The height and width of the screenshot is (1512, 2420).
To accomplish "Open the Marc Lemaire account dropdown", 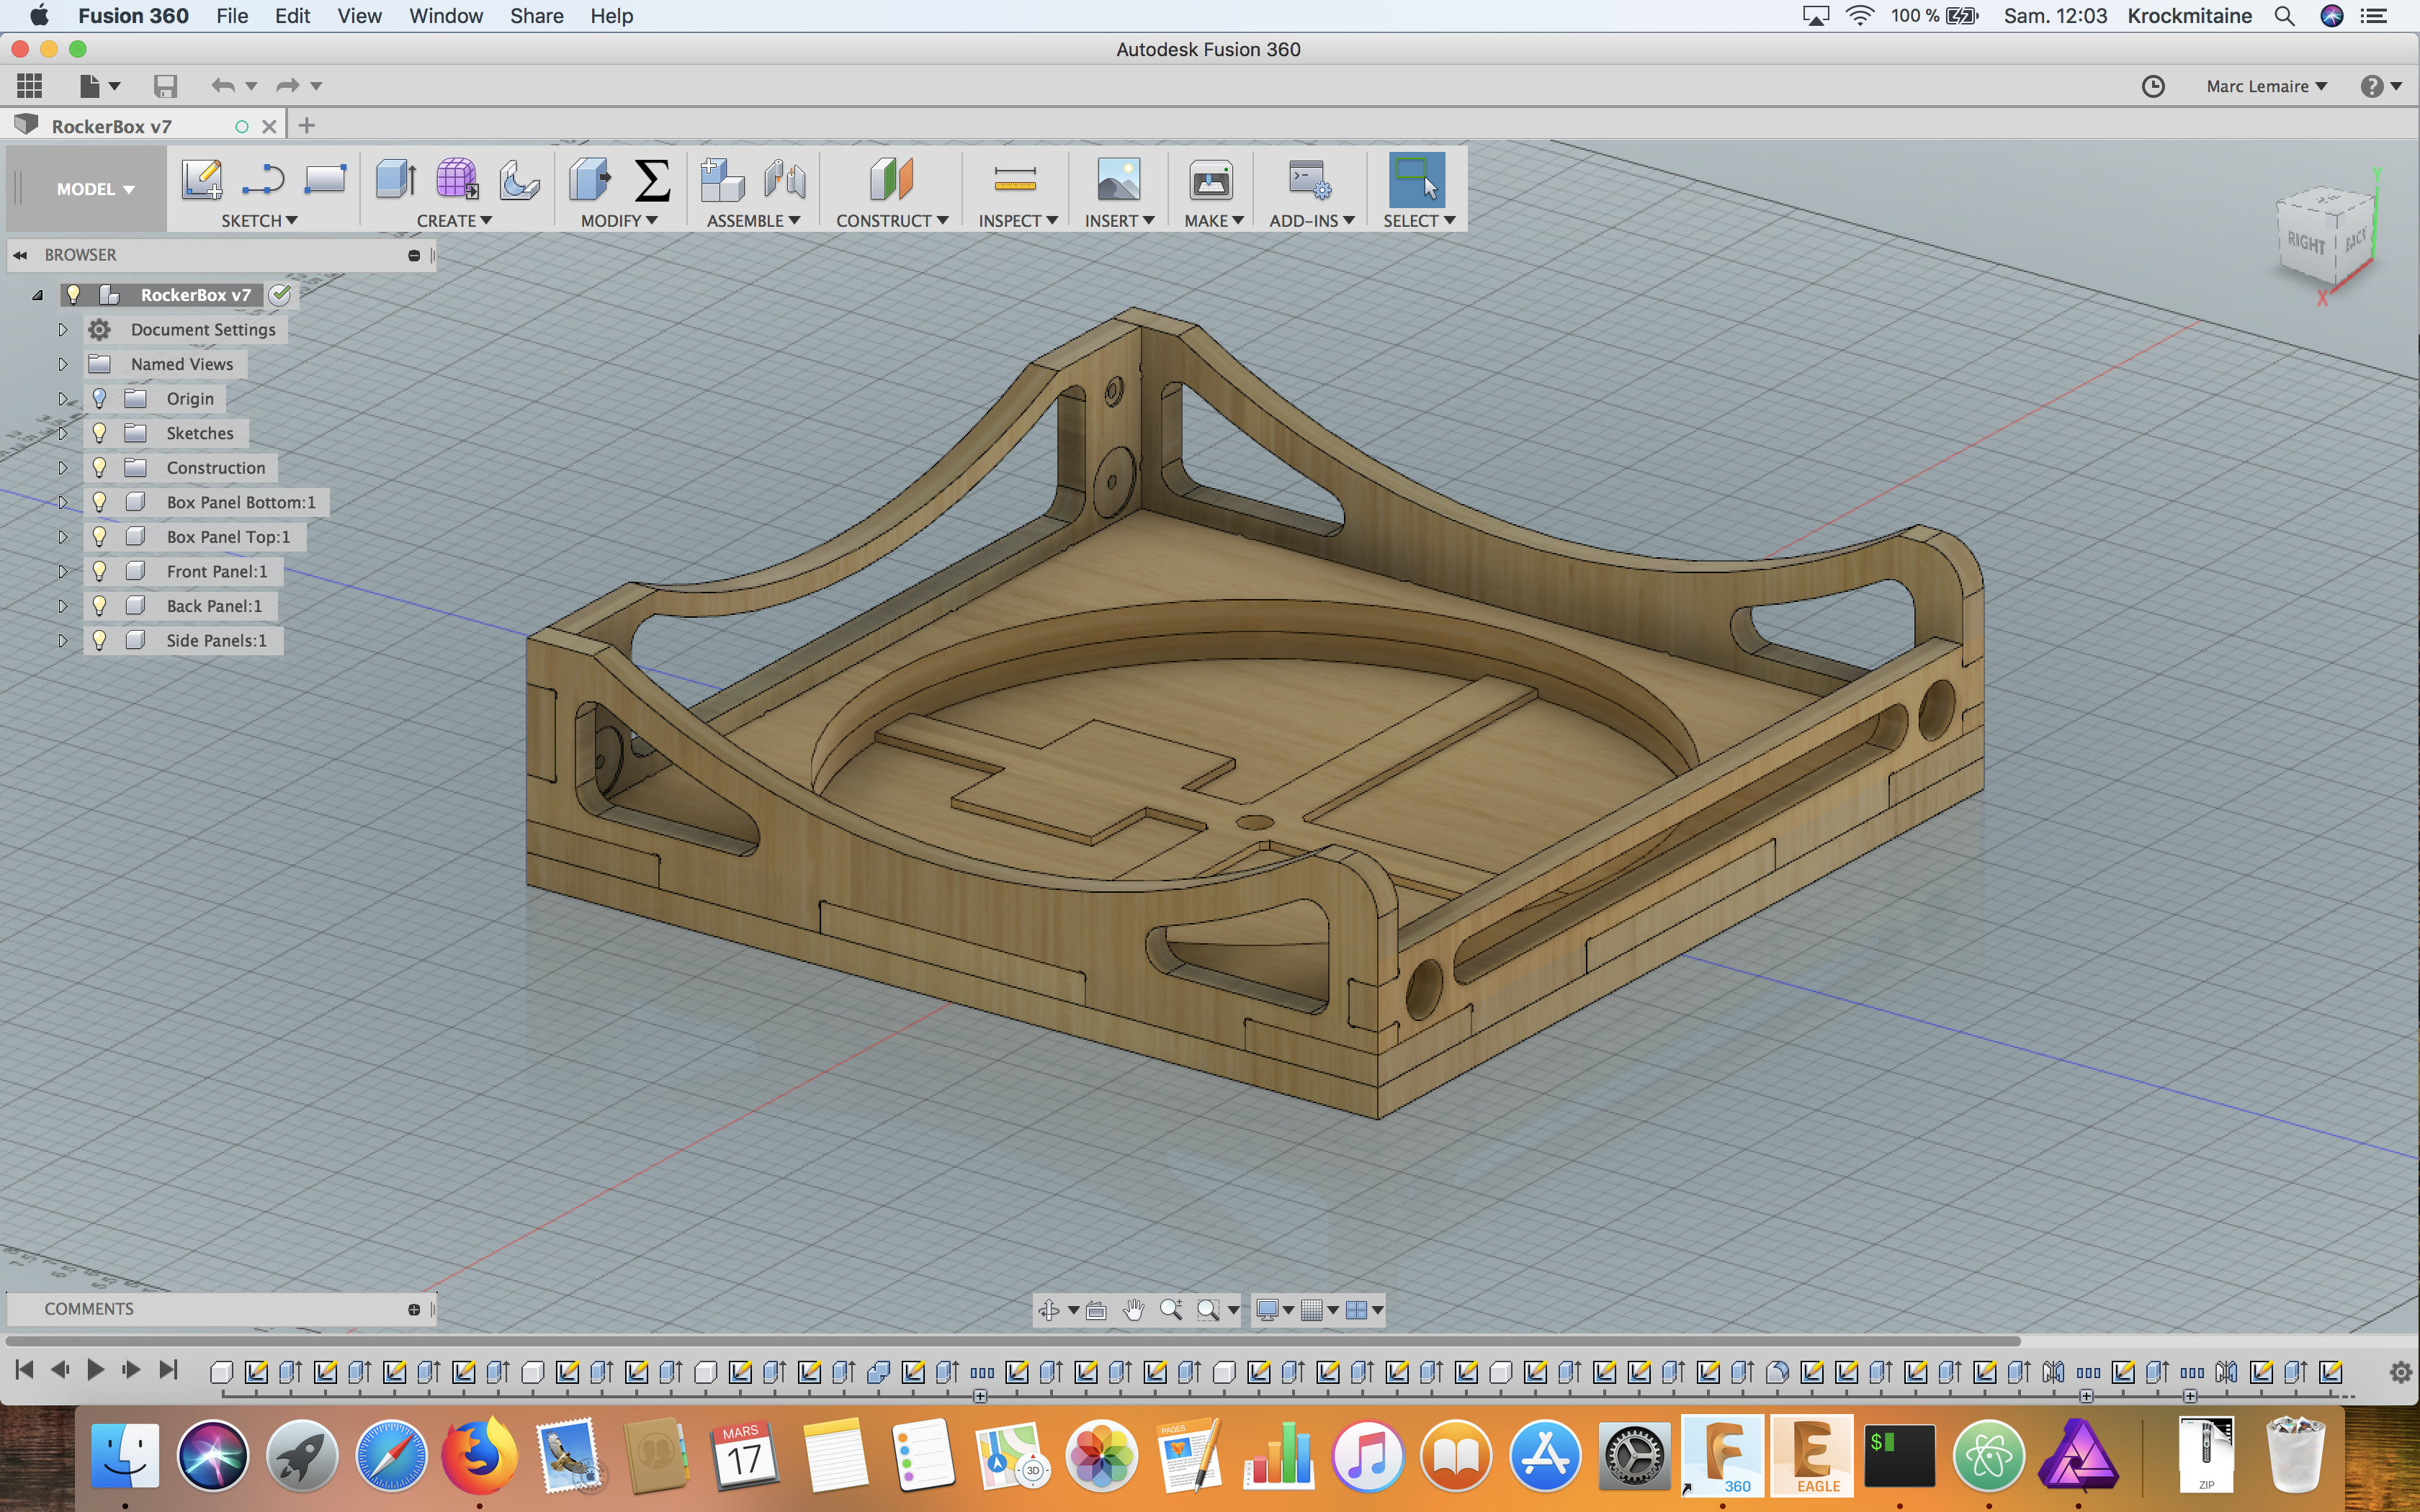I will [x=2266, y=86].
